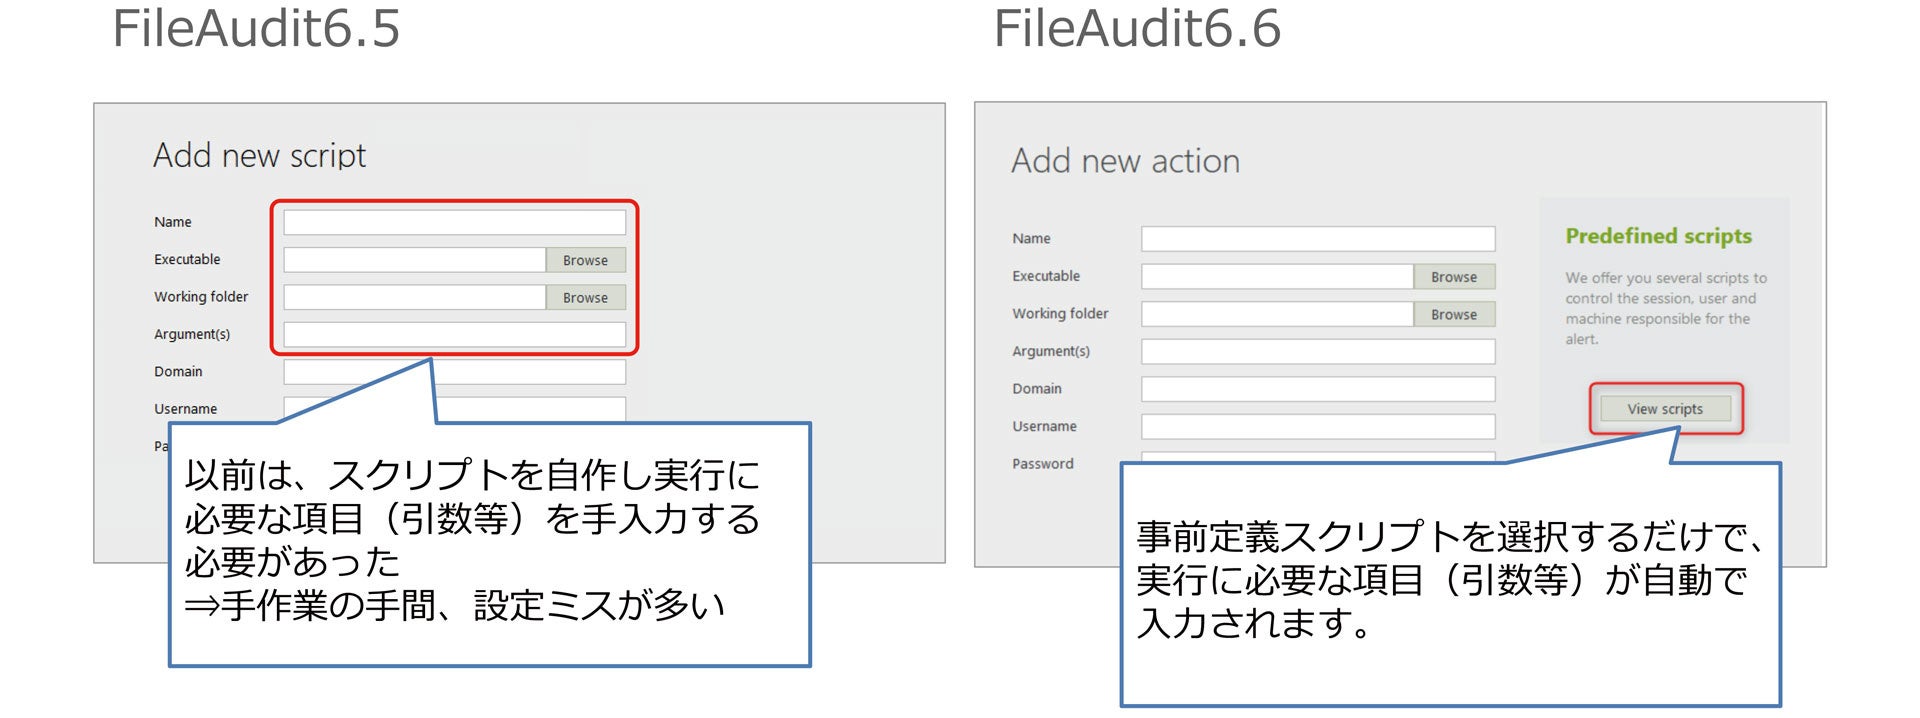This screenshot has height=718, width=1920.
Task: Click the Working folder field in Add new script
Action: point(414,297)
